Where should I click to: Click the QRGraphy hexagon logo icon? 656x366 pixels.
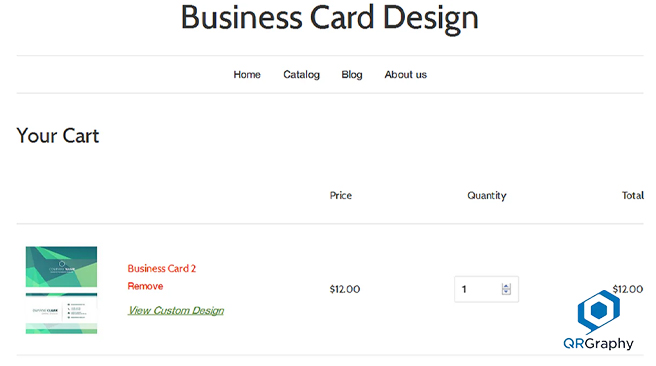click(x=599, y=311)
